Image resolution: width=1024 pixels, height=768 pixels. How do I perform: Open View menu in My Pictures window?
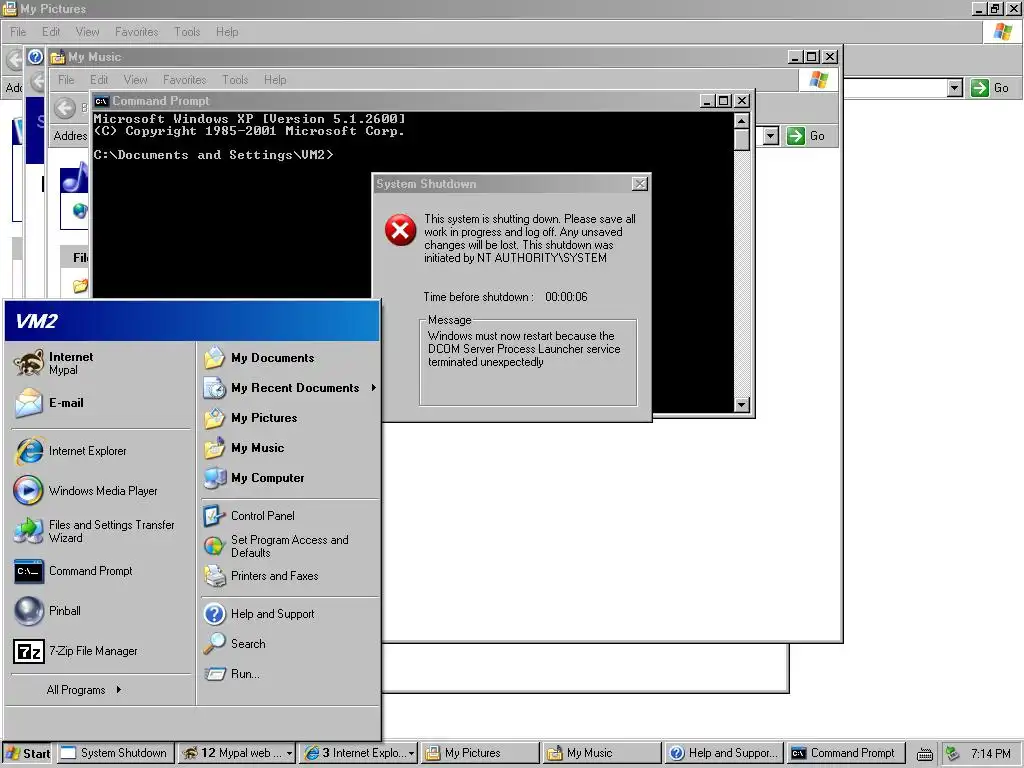coord(88,32)
